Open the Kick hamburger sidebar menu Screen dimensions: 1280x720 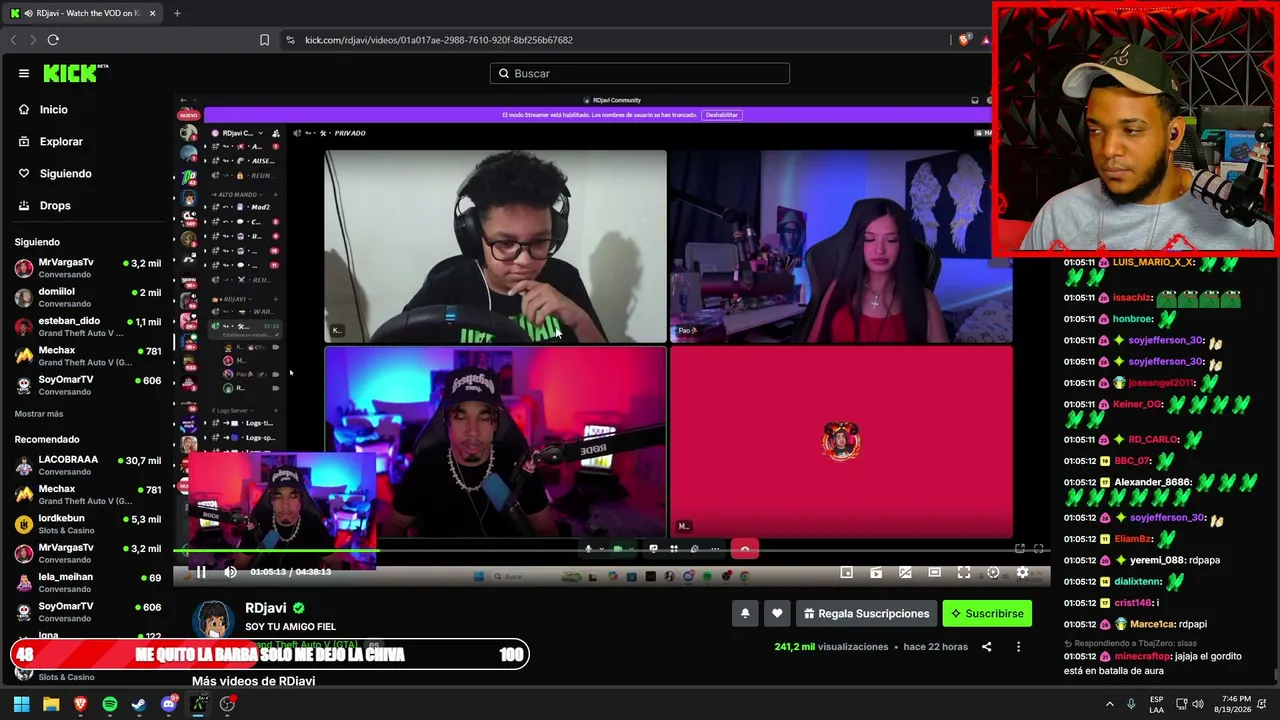pos(24,73)
